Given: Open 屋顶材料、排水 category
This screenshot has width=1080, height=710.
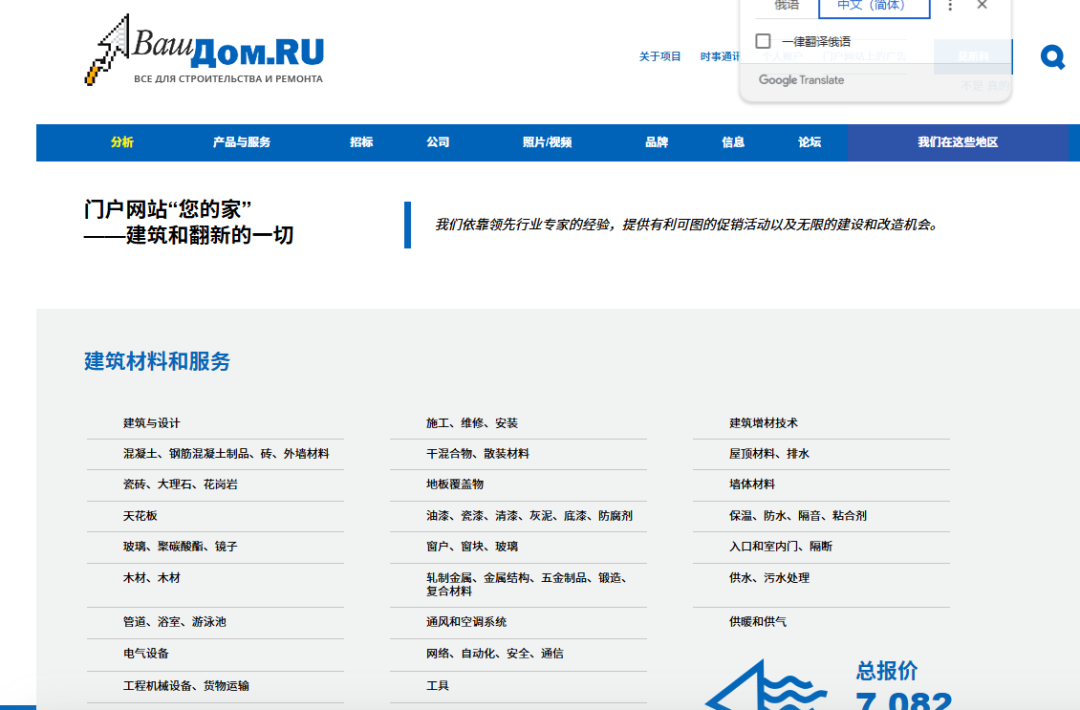Looking at the screenshot, I should click(769, 454).
